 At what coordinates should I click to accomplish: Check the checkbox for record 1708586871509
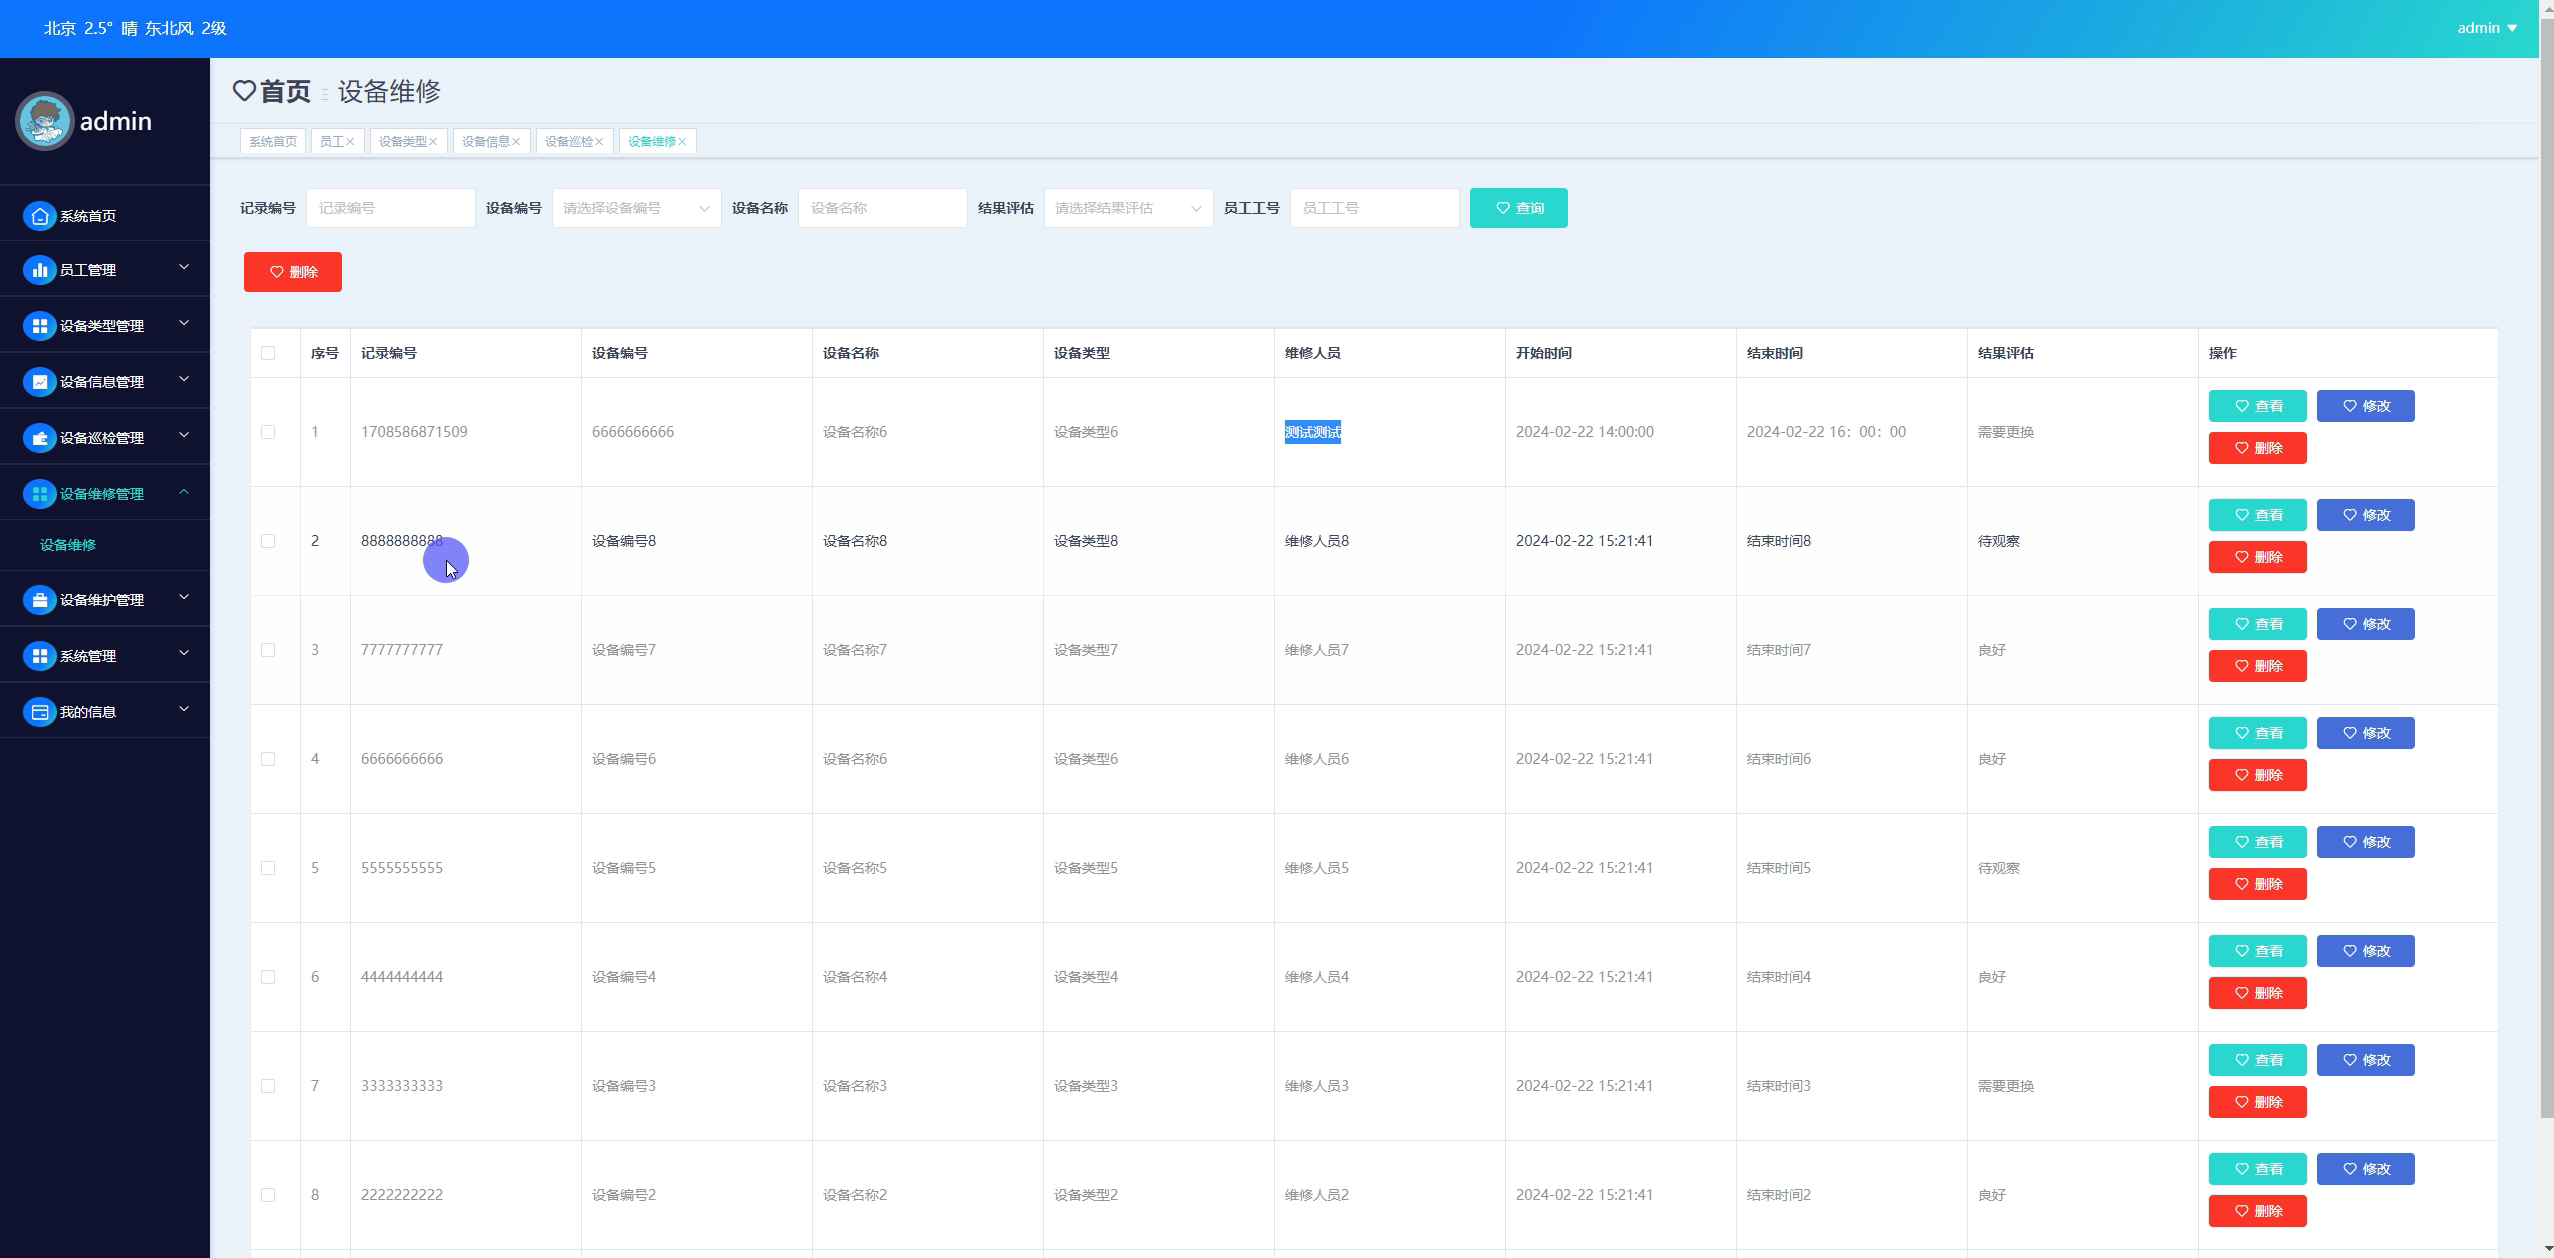coord(268,432)
